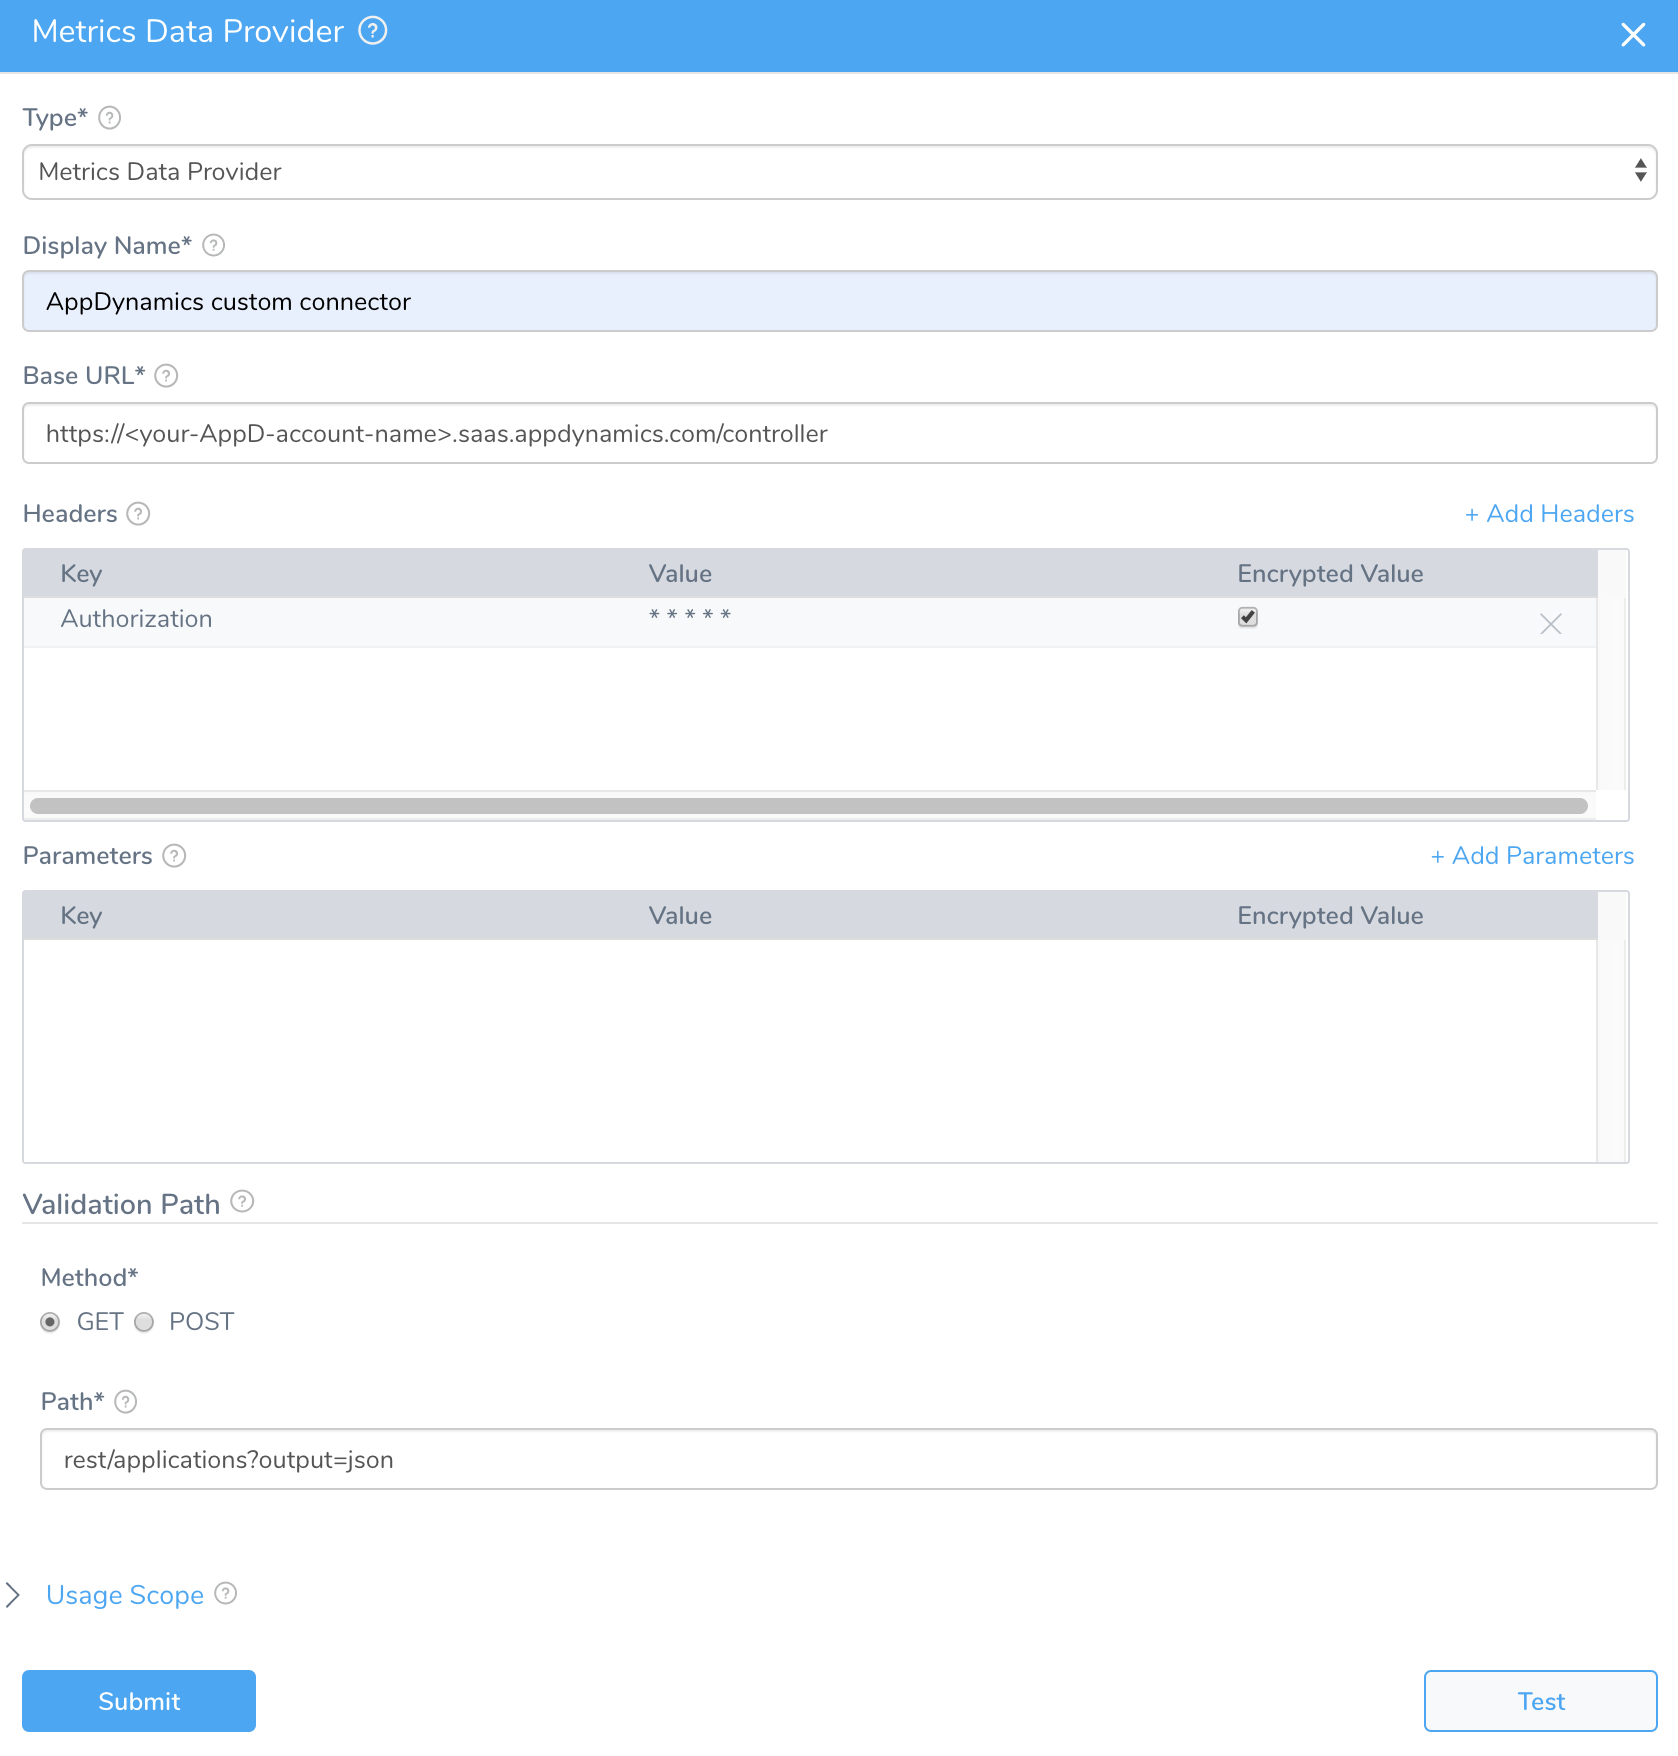Click help icon next to Base URL
Viewport: 1678px width, 1756px height.
coord(167,376)
